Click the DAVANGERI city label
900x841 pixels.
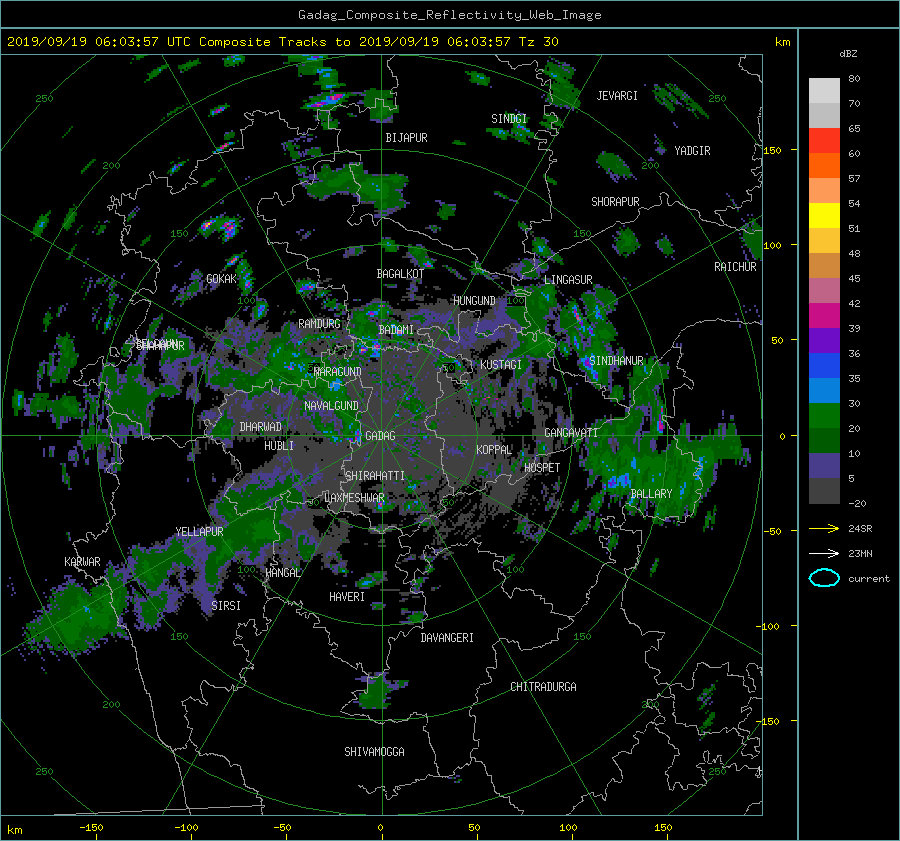[447, 638]
